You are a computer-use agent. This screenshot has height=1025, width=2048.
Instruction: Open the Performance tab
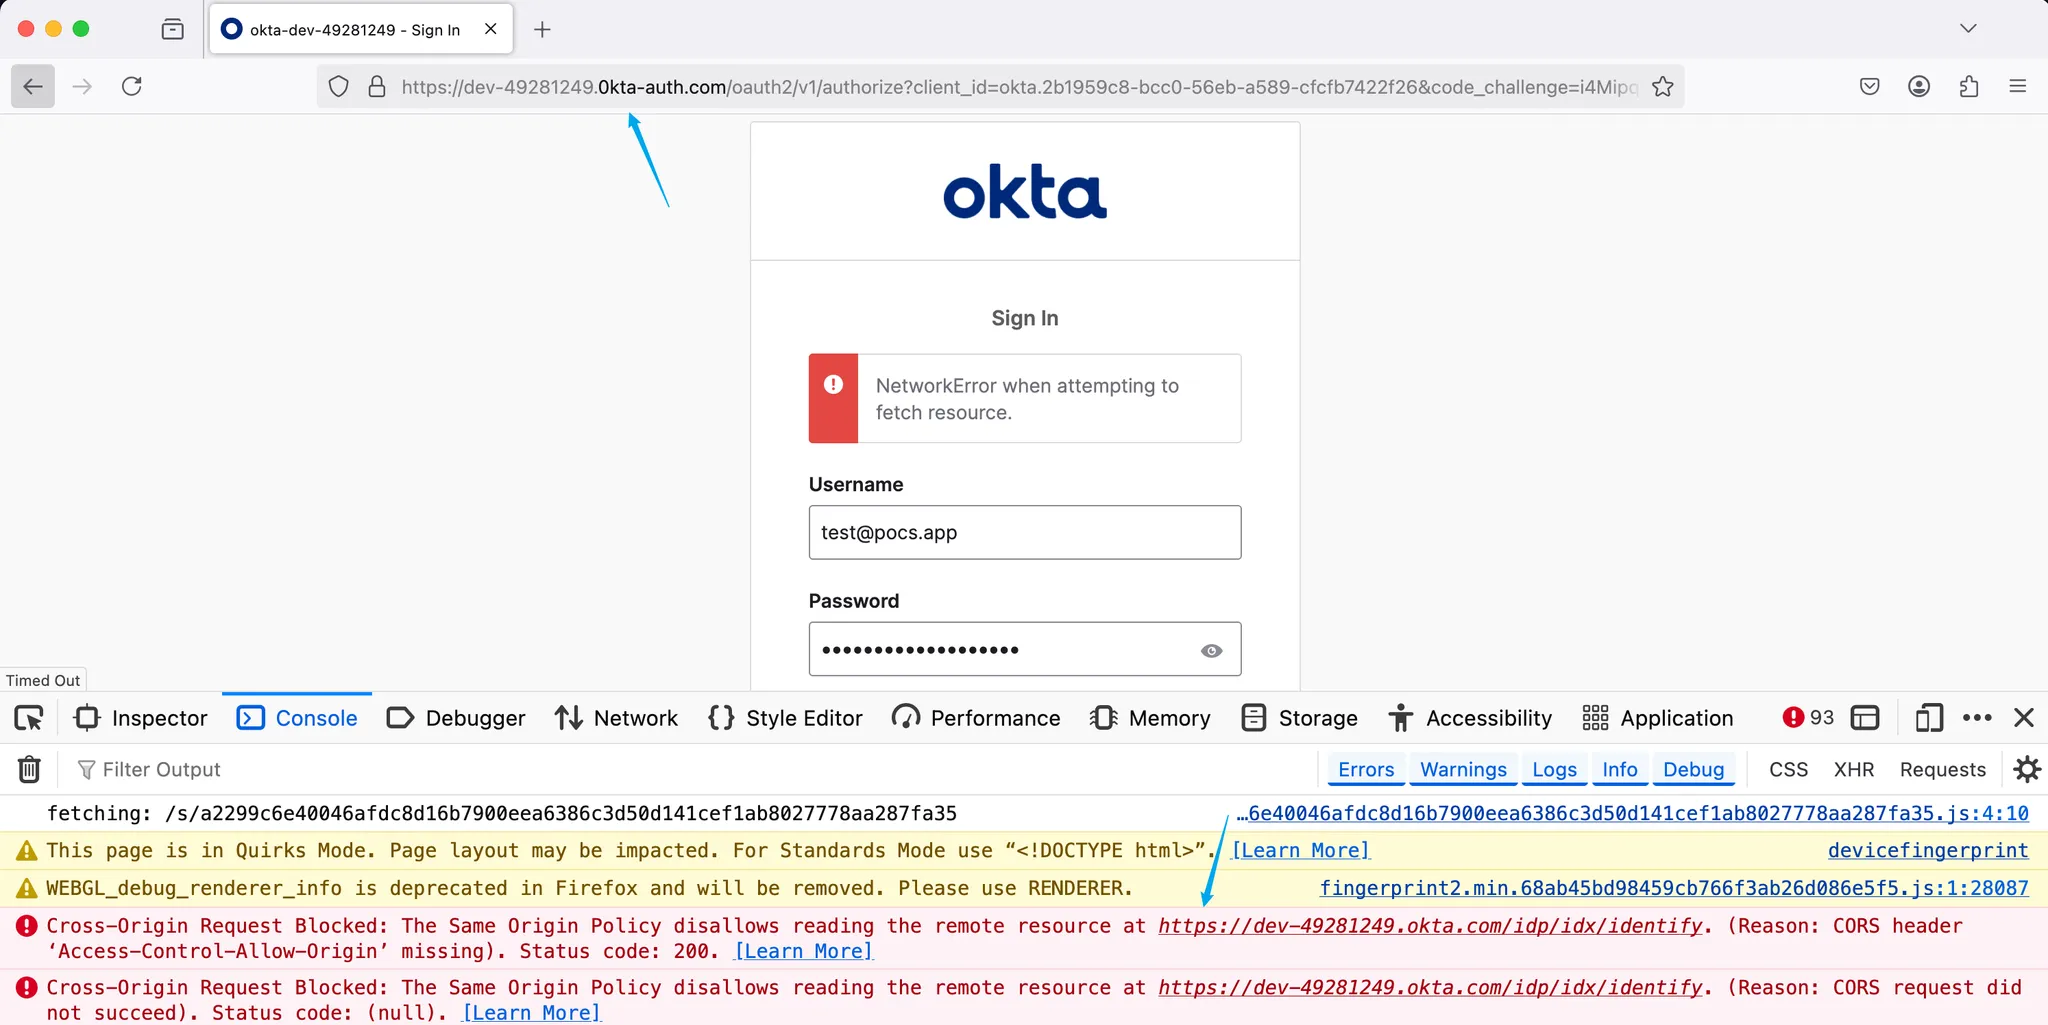[975, 718]
